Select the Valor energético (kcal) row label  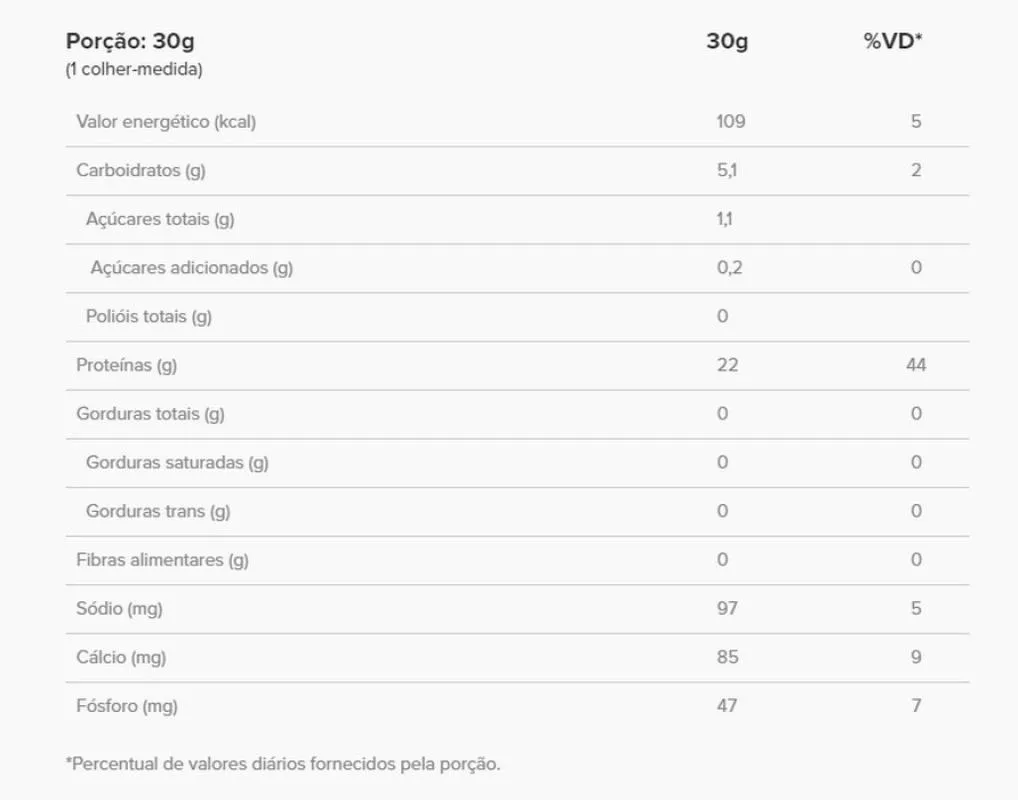(x=166, y=121)
